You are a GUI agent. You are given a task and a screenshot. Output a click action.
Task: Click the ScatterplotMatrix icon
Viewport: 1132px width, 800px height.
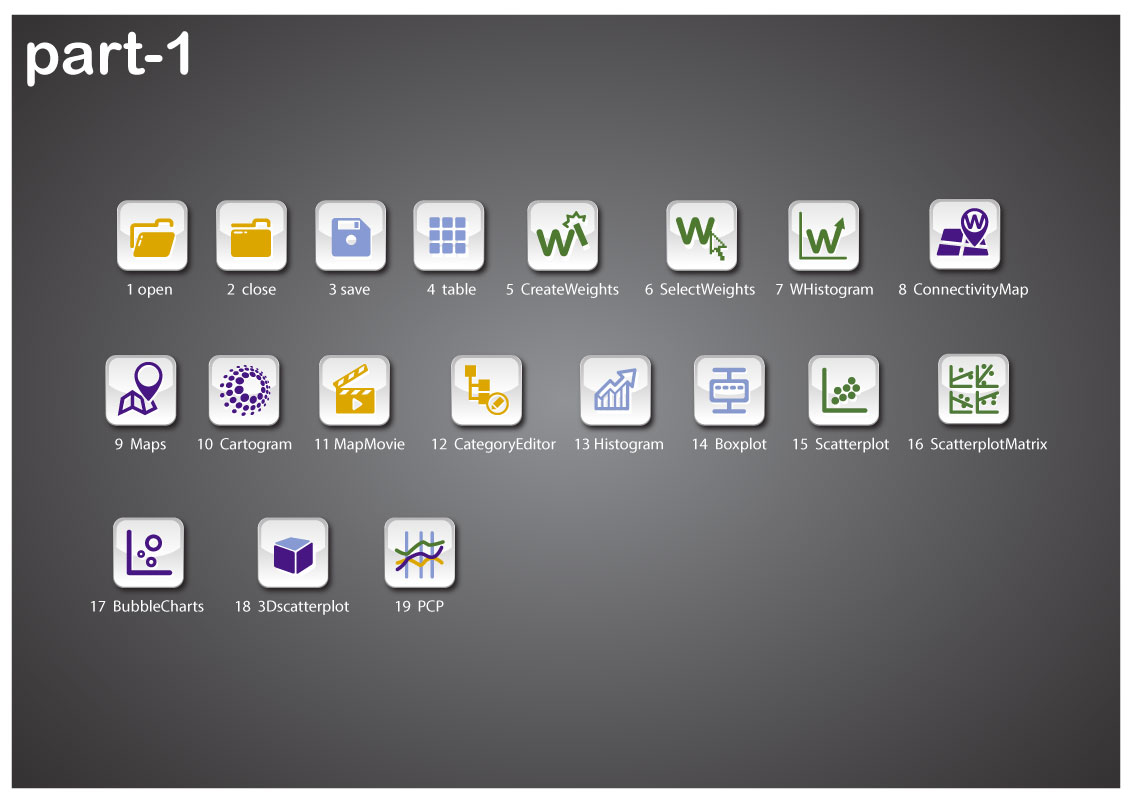[973, 389]
